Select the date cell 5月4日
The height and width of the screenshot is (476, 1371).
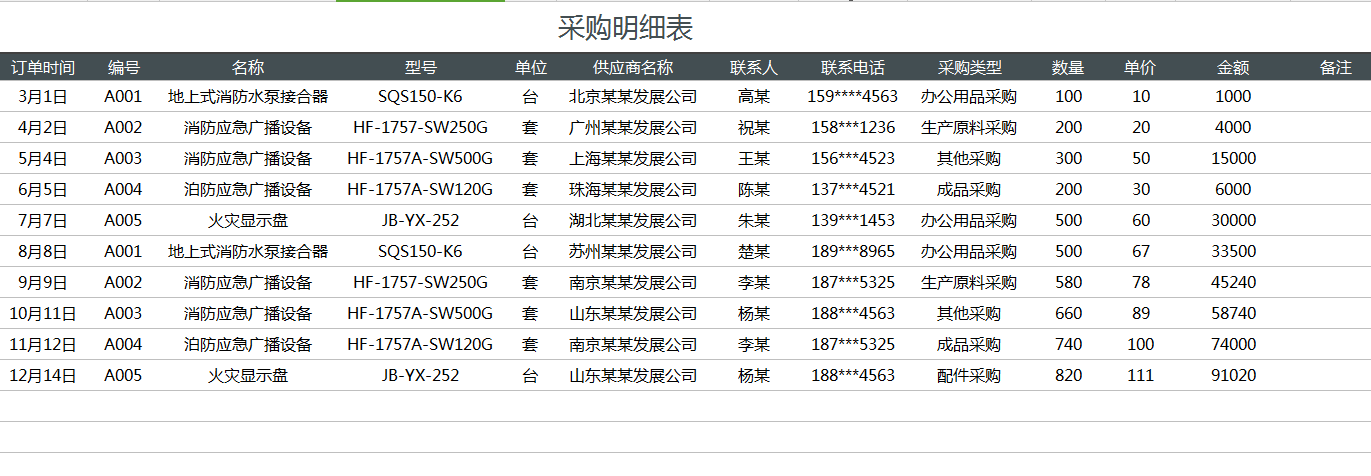pos(43,159)
